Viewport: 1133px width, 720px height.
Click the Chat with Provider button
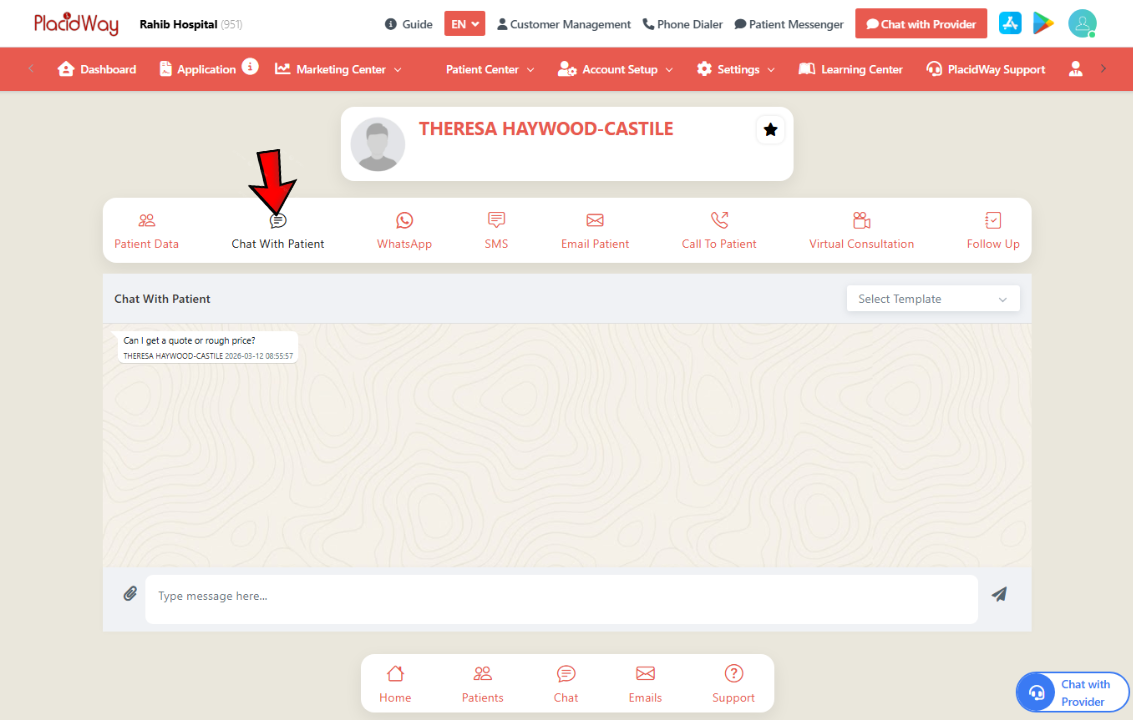(x=920, y=23)
